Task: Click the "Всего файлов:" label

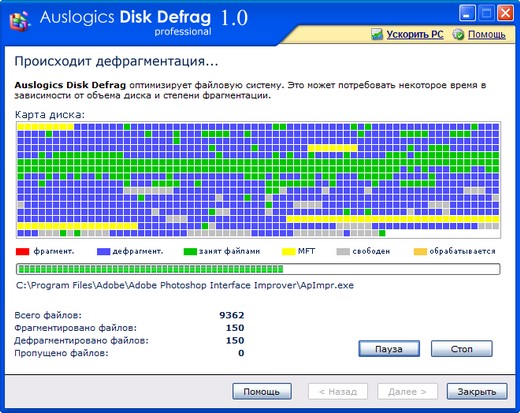Action: point(48,315)
